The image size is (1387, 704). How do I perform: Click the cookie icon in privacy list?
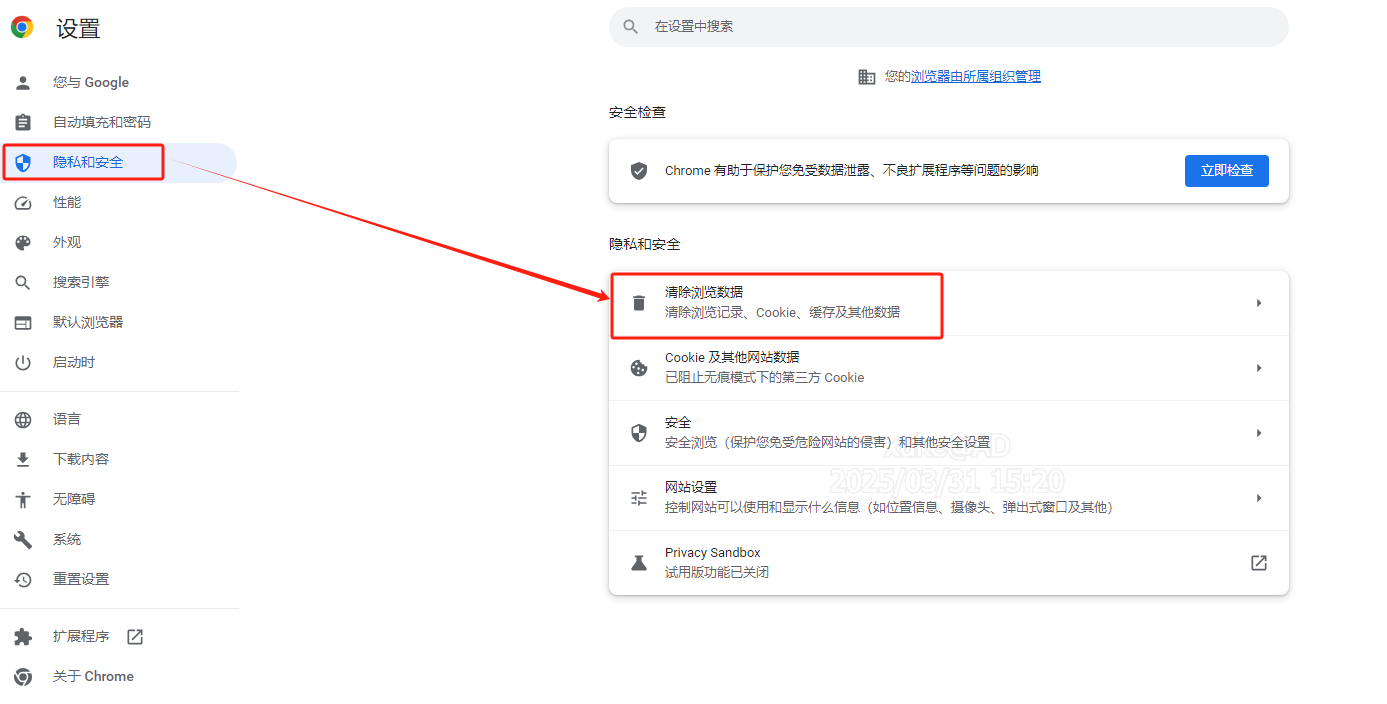tap(639, 368)
